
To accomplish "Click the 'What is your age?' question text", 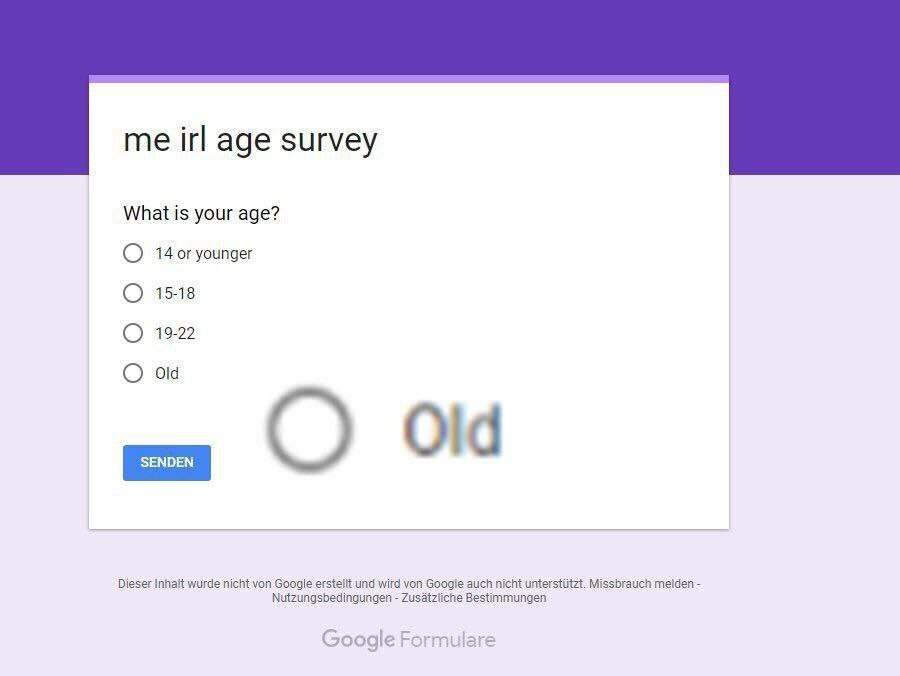I will 201,213.
